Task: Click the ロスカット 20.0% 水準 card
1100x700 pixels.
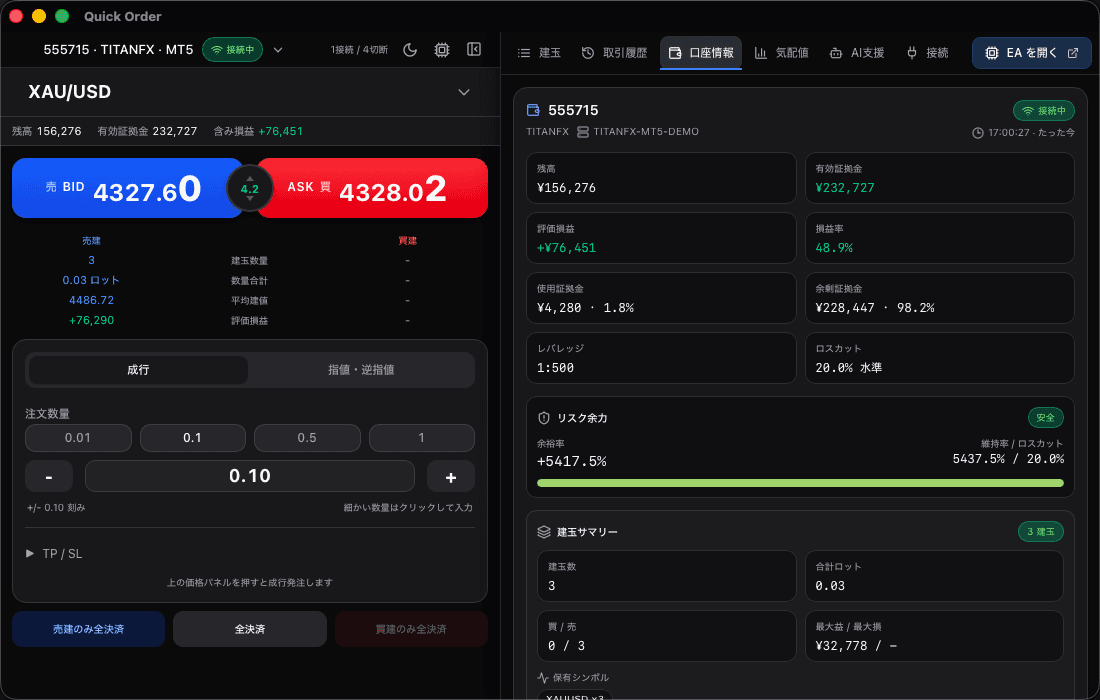Action: click(939, 358)
